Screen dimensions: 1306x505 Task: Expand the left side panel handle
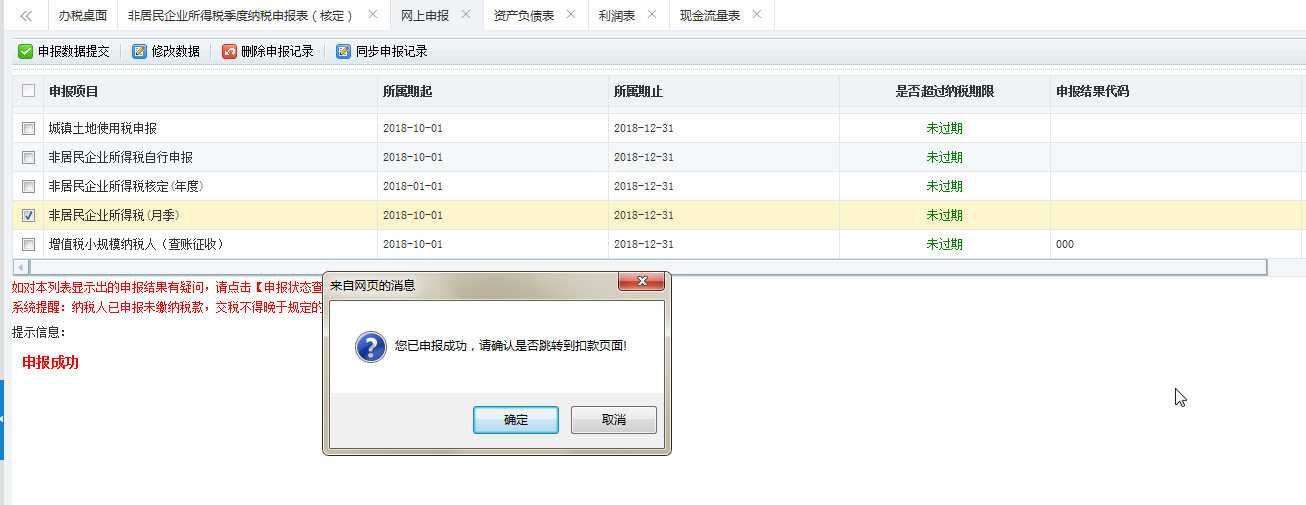click(2, 422)
